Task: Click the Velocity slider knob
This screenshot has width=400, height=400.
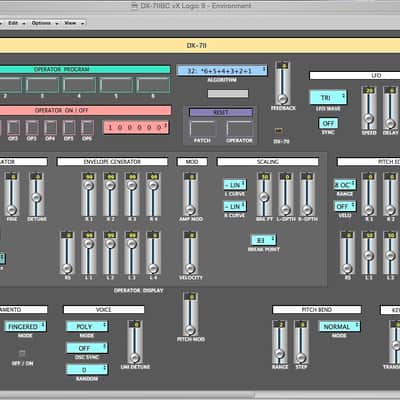Action: pyautogui.click(x=190, y=268)
